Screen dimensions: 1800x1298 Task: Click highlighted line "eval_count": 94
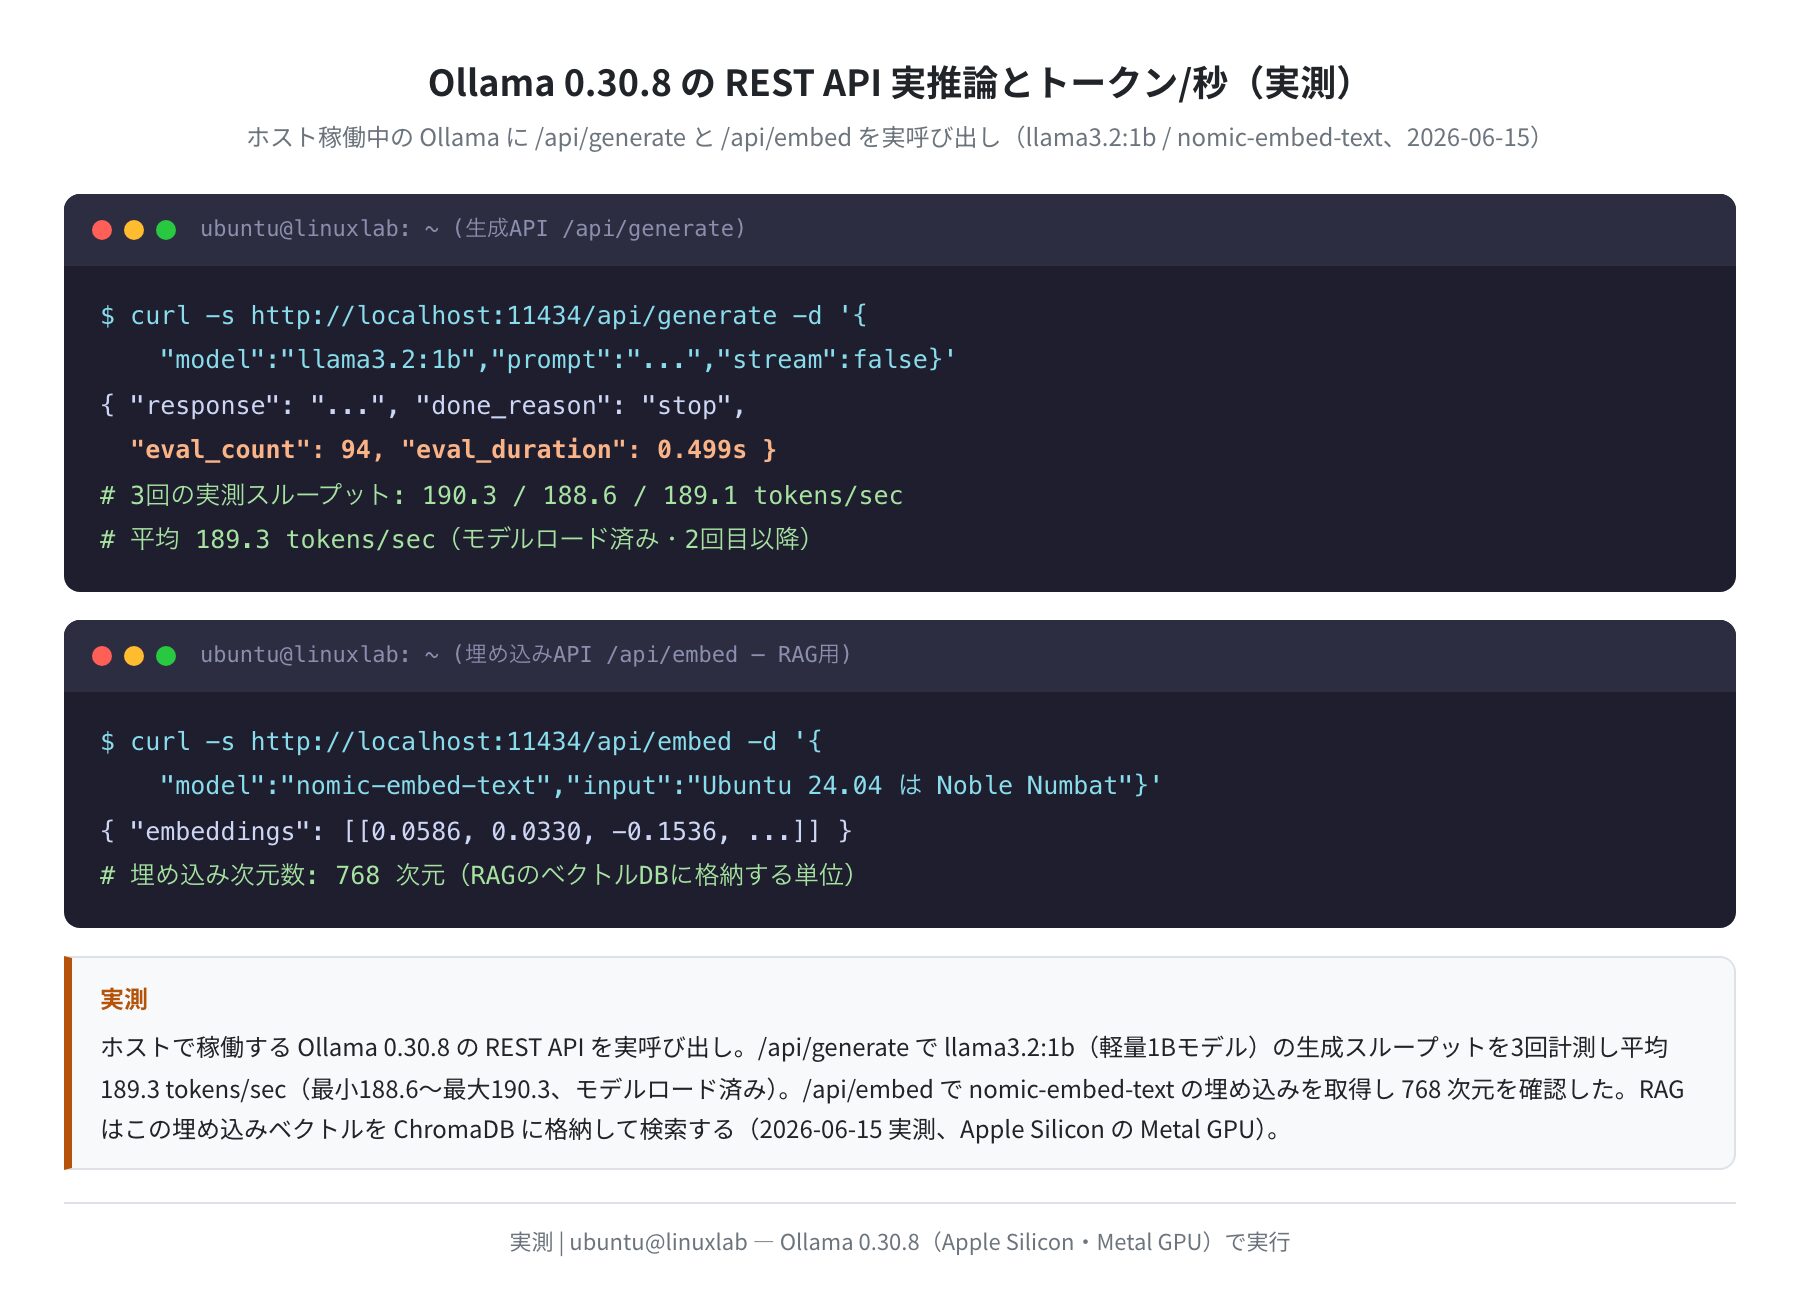(453, 450)
